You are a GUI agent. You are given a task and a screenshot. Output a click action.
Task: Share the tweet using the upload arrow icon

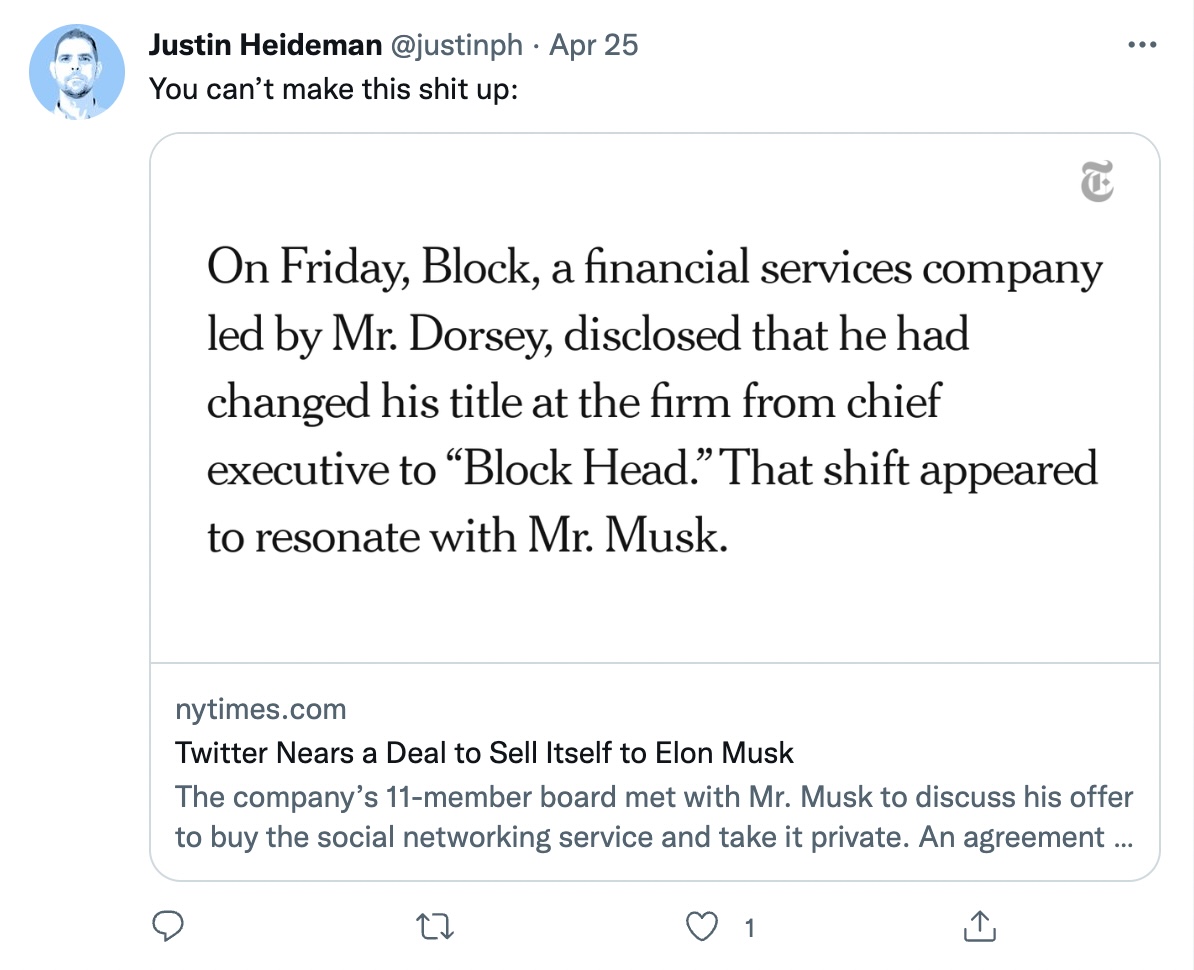(x=980, y=927)
